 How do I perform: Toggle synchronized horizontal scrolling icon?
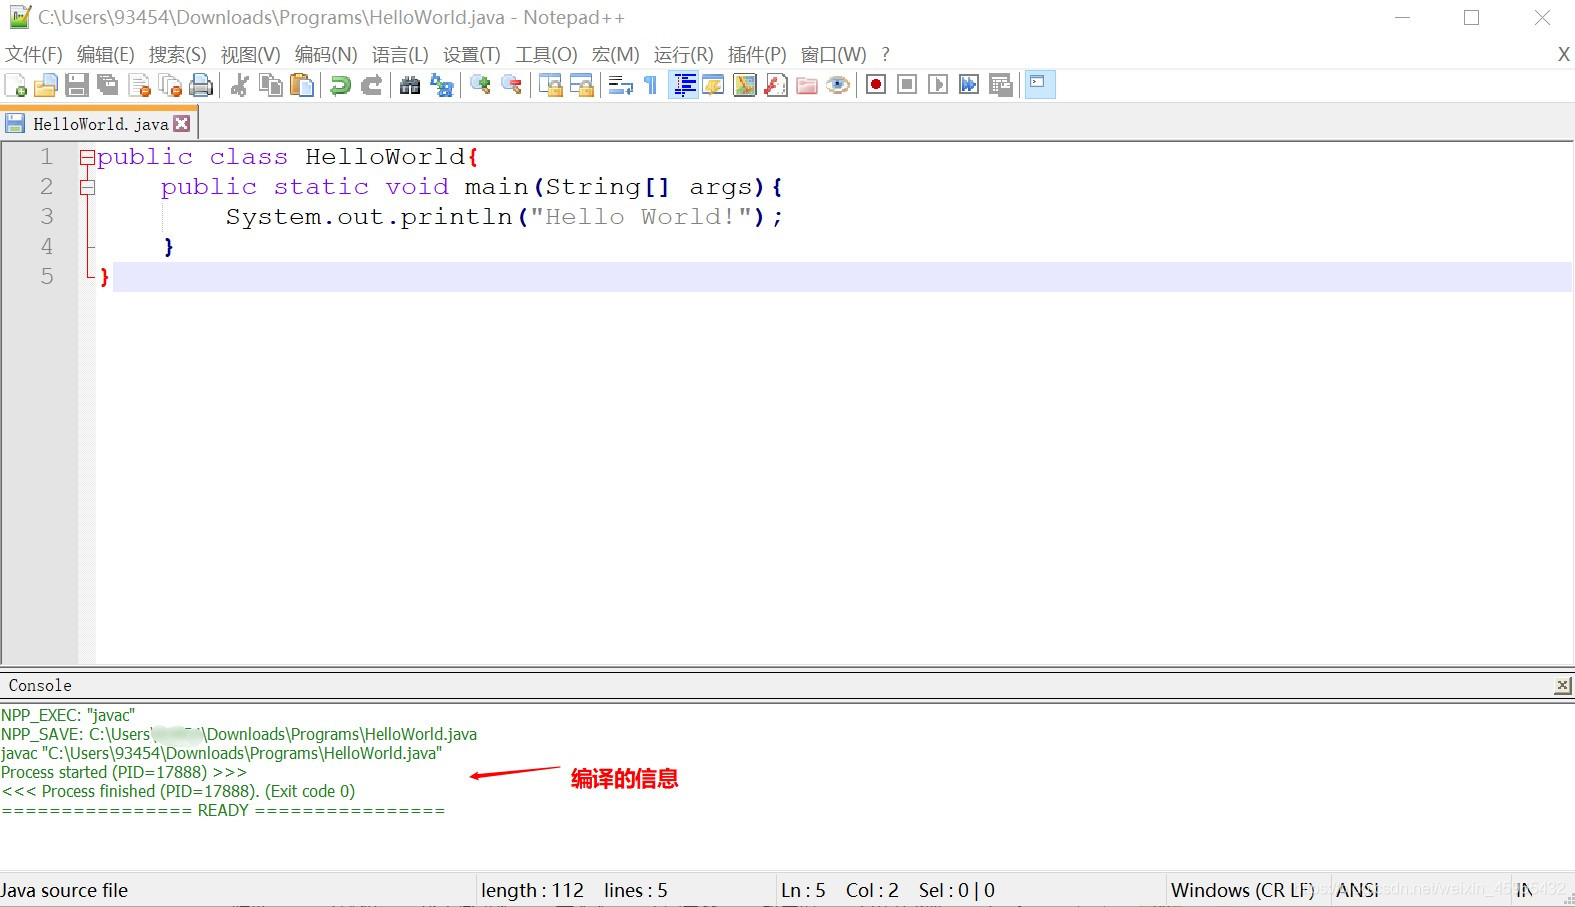581,85
